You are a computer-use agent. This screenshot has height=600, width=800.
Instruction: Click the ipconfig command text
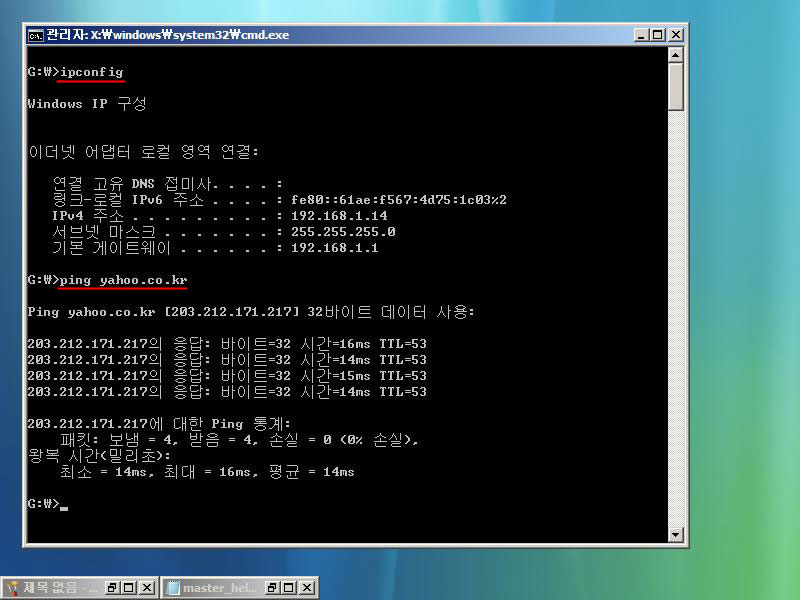(91, 72)
